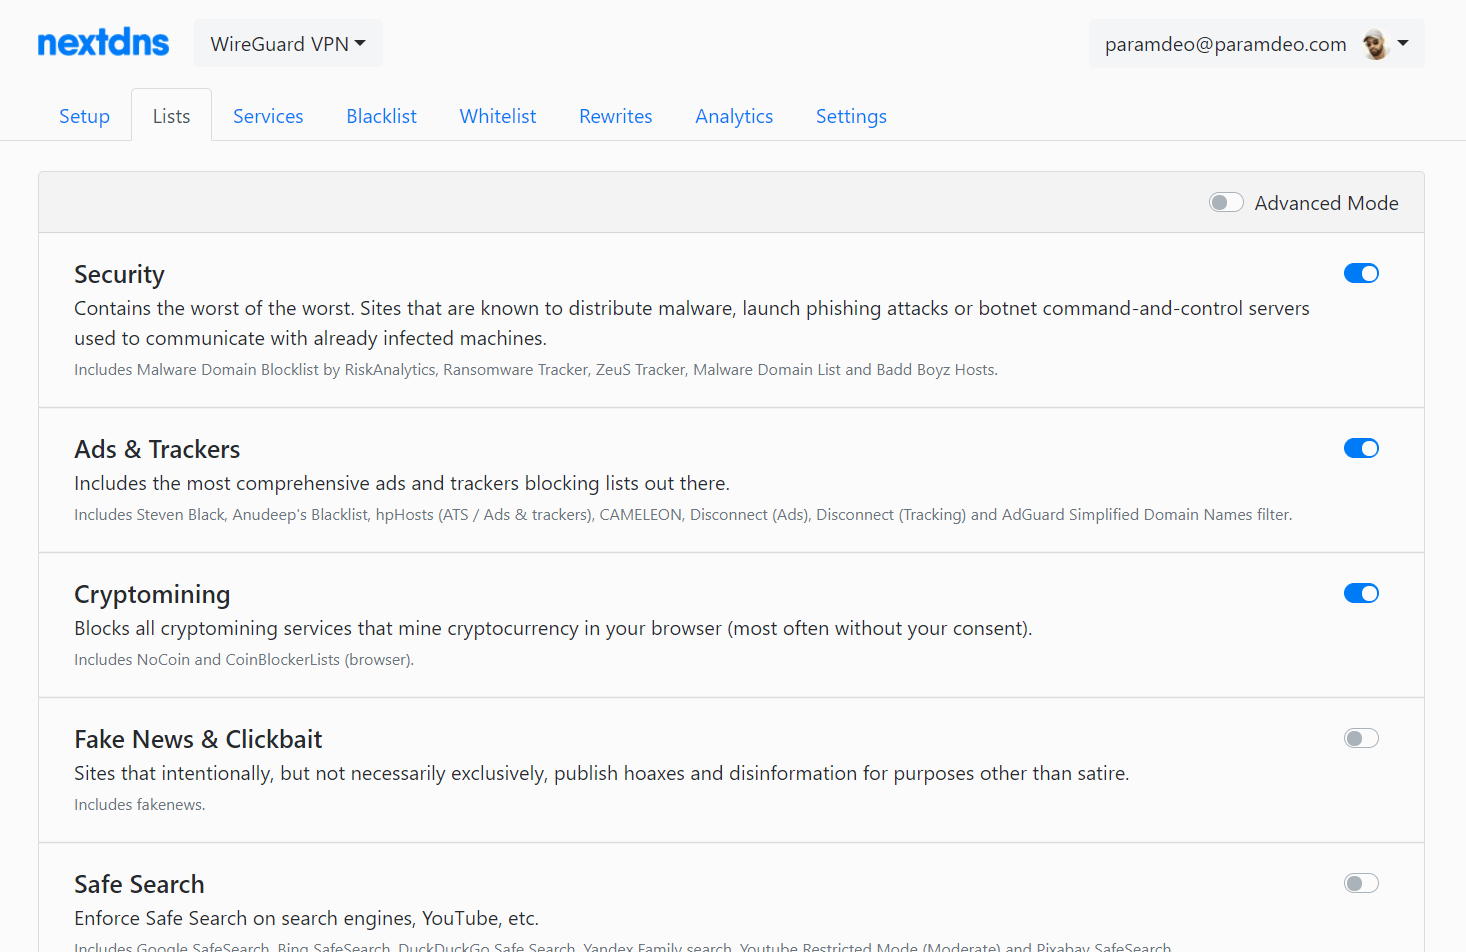Enable the Fake News & Clickbait toggle

(x=1361, y=738)
